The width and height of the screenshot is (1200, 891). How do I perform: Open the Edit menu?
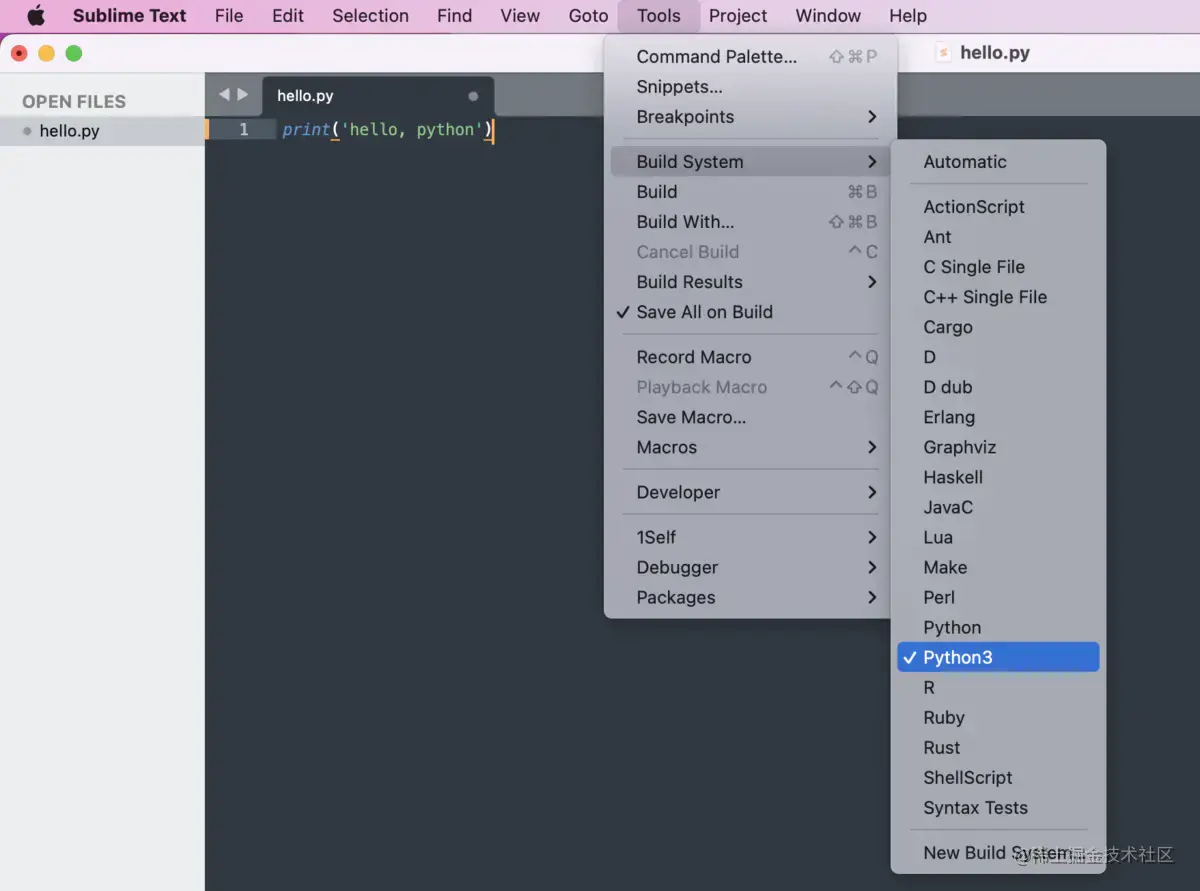click(288, 16)
